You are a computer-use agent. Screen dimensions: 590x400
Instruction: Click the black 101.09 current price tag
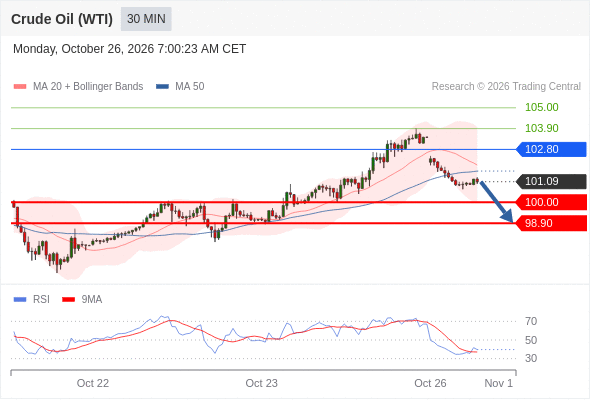tap(551, 181)
